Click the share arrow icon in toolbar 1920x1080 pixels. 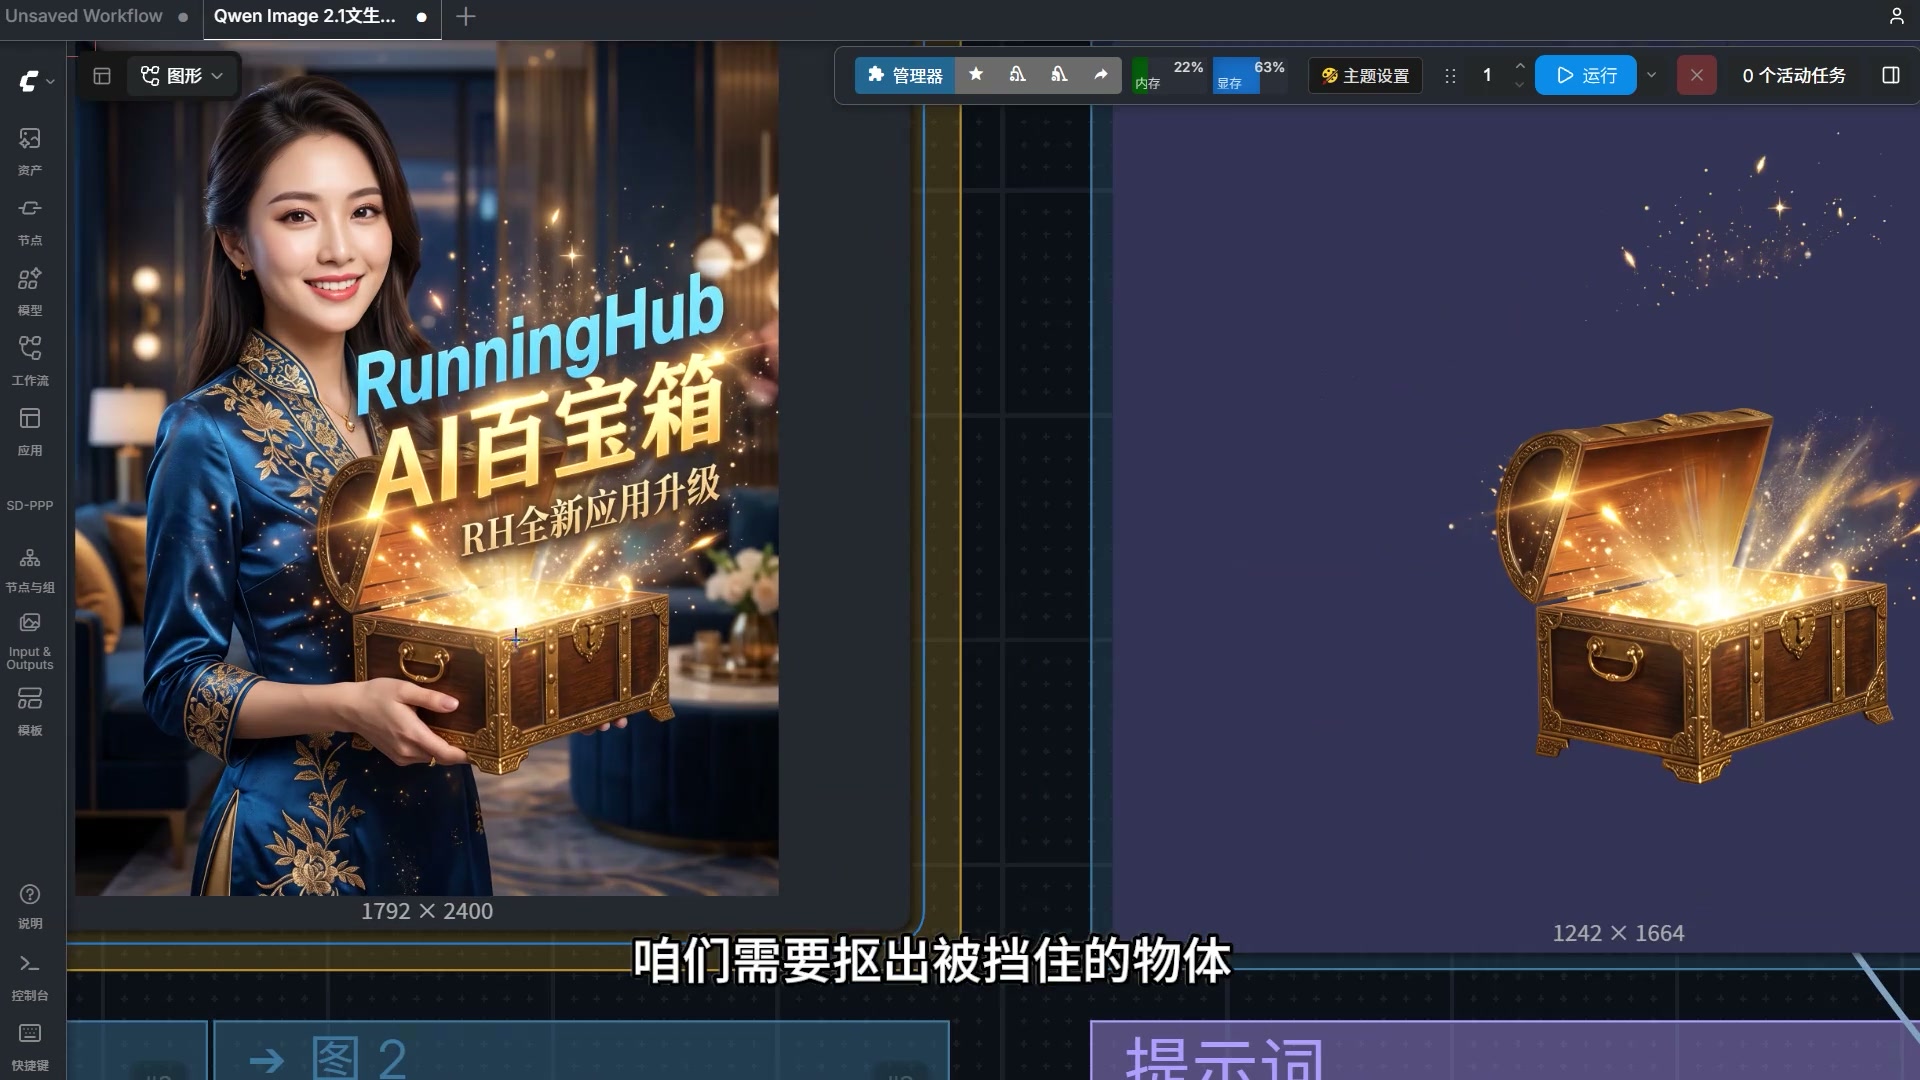point(1101,75)
